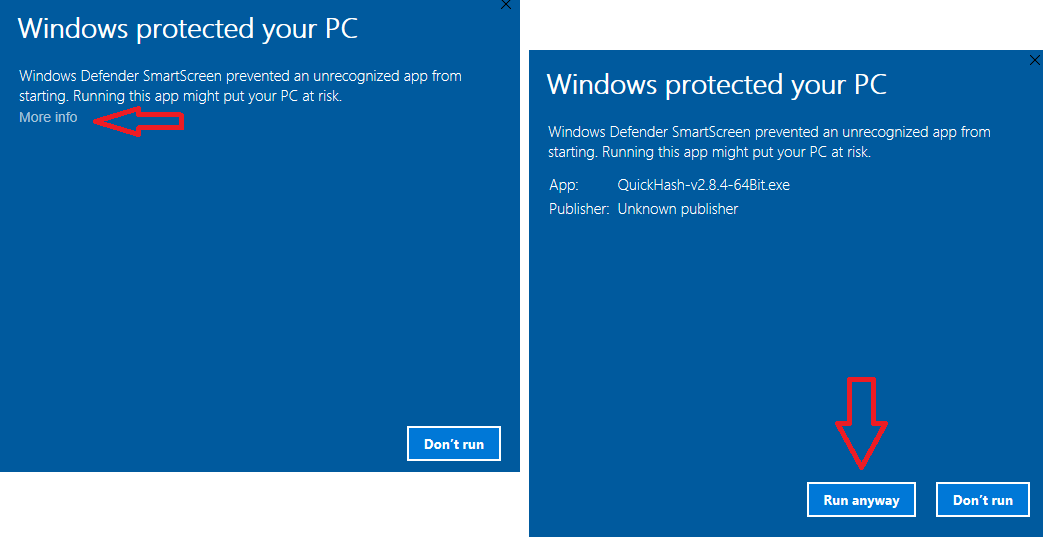Click the left dialog's Windows Defender SmartScreen line
The height and width of the screenshot is (543, 1051).
(240, 76)
